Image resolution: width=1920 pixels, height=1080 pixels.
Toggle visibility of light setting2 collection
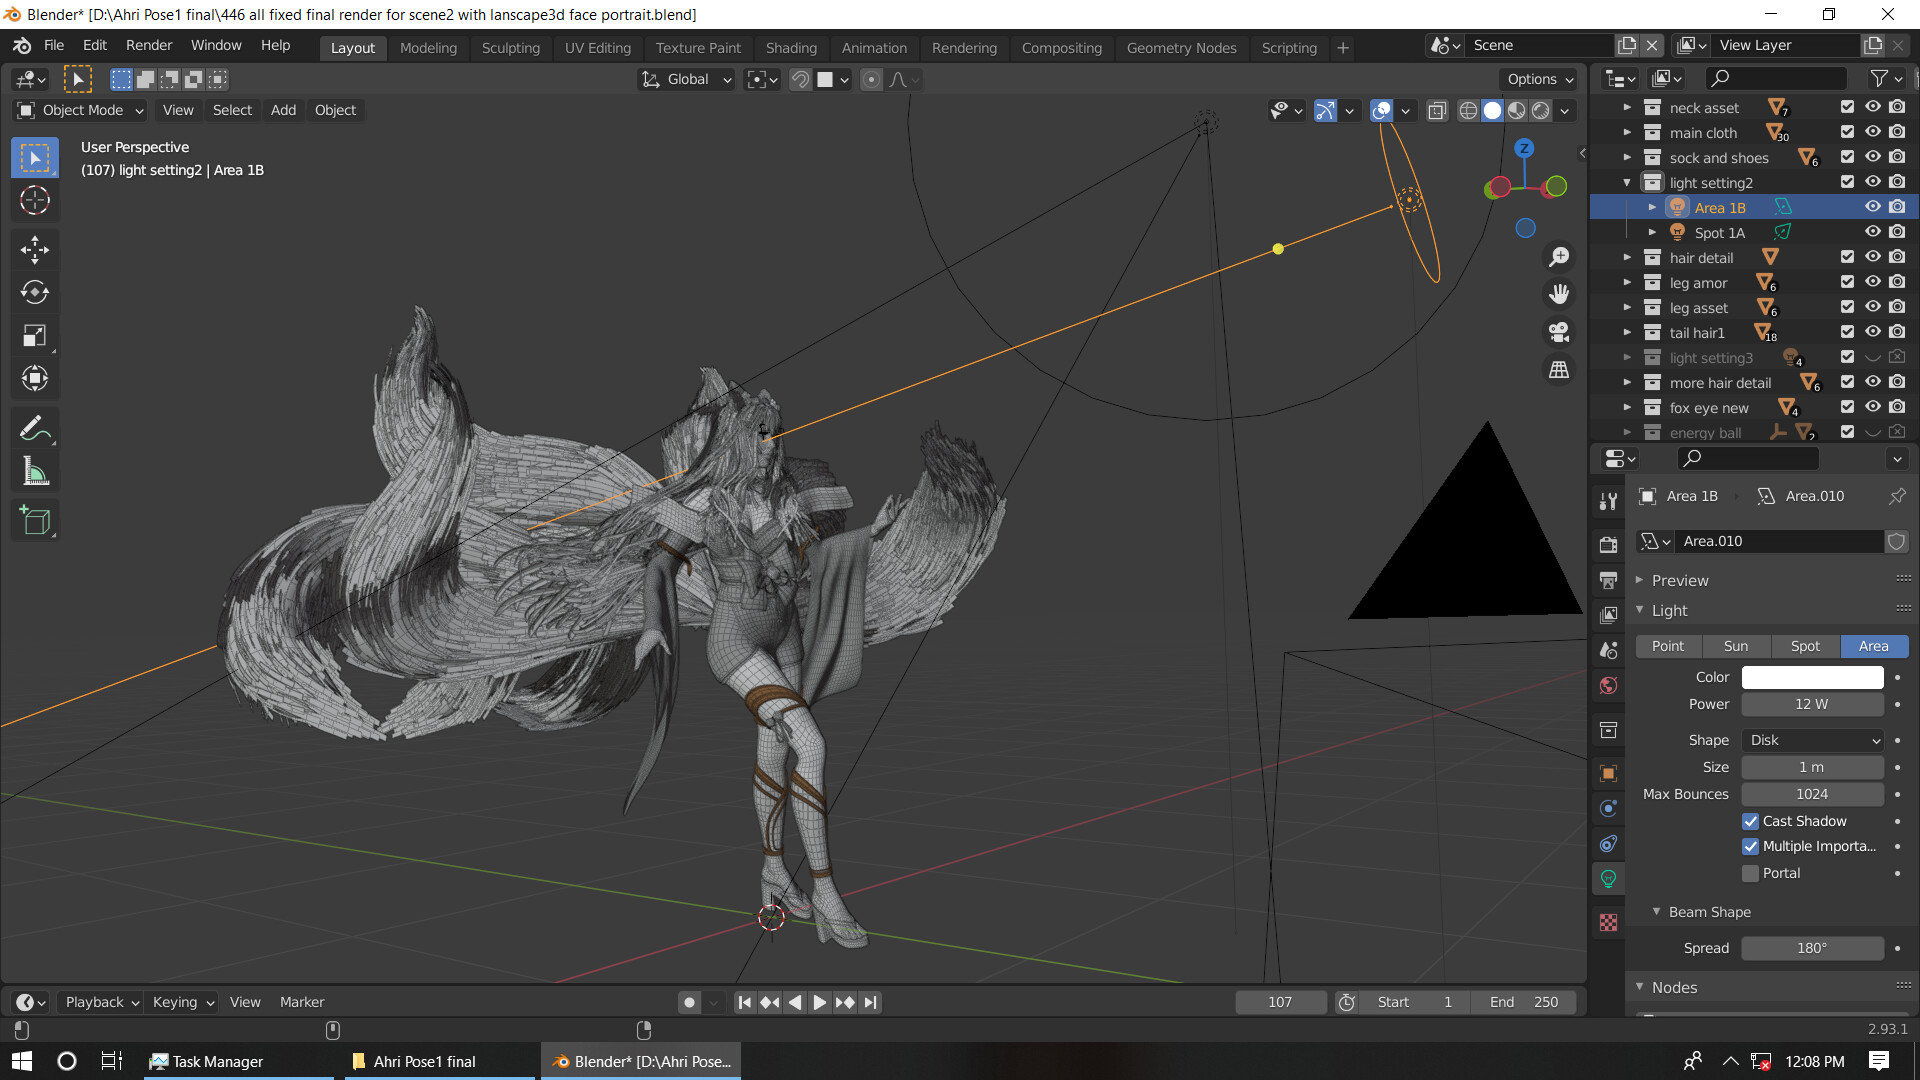tap(1875, 182)
